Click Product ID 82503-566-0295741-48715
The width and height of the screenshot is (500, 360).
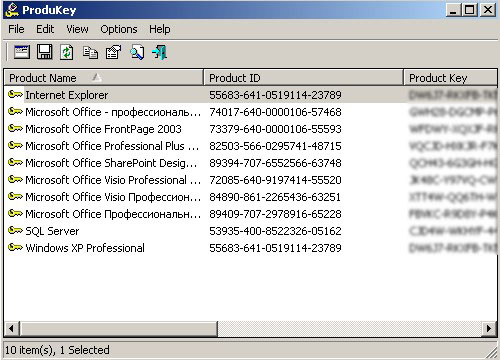pos(275,146)
